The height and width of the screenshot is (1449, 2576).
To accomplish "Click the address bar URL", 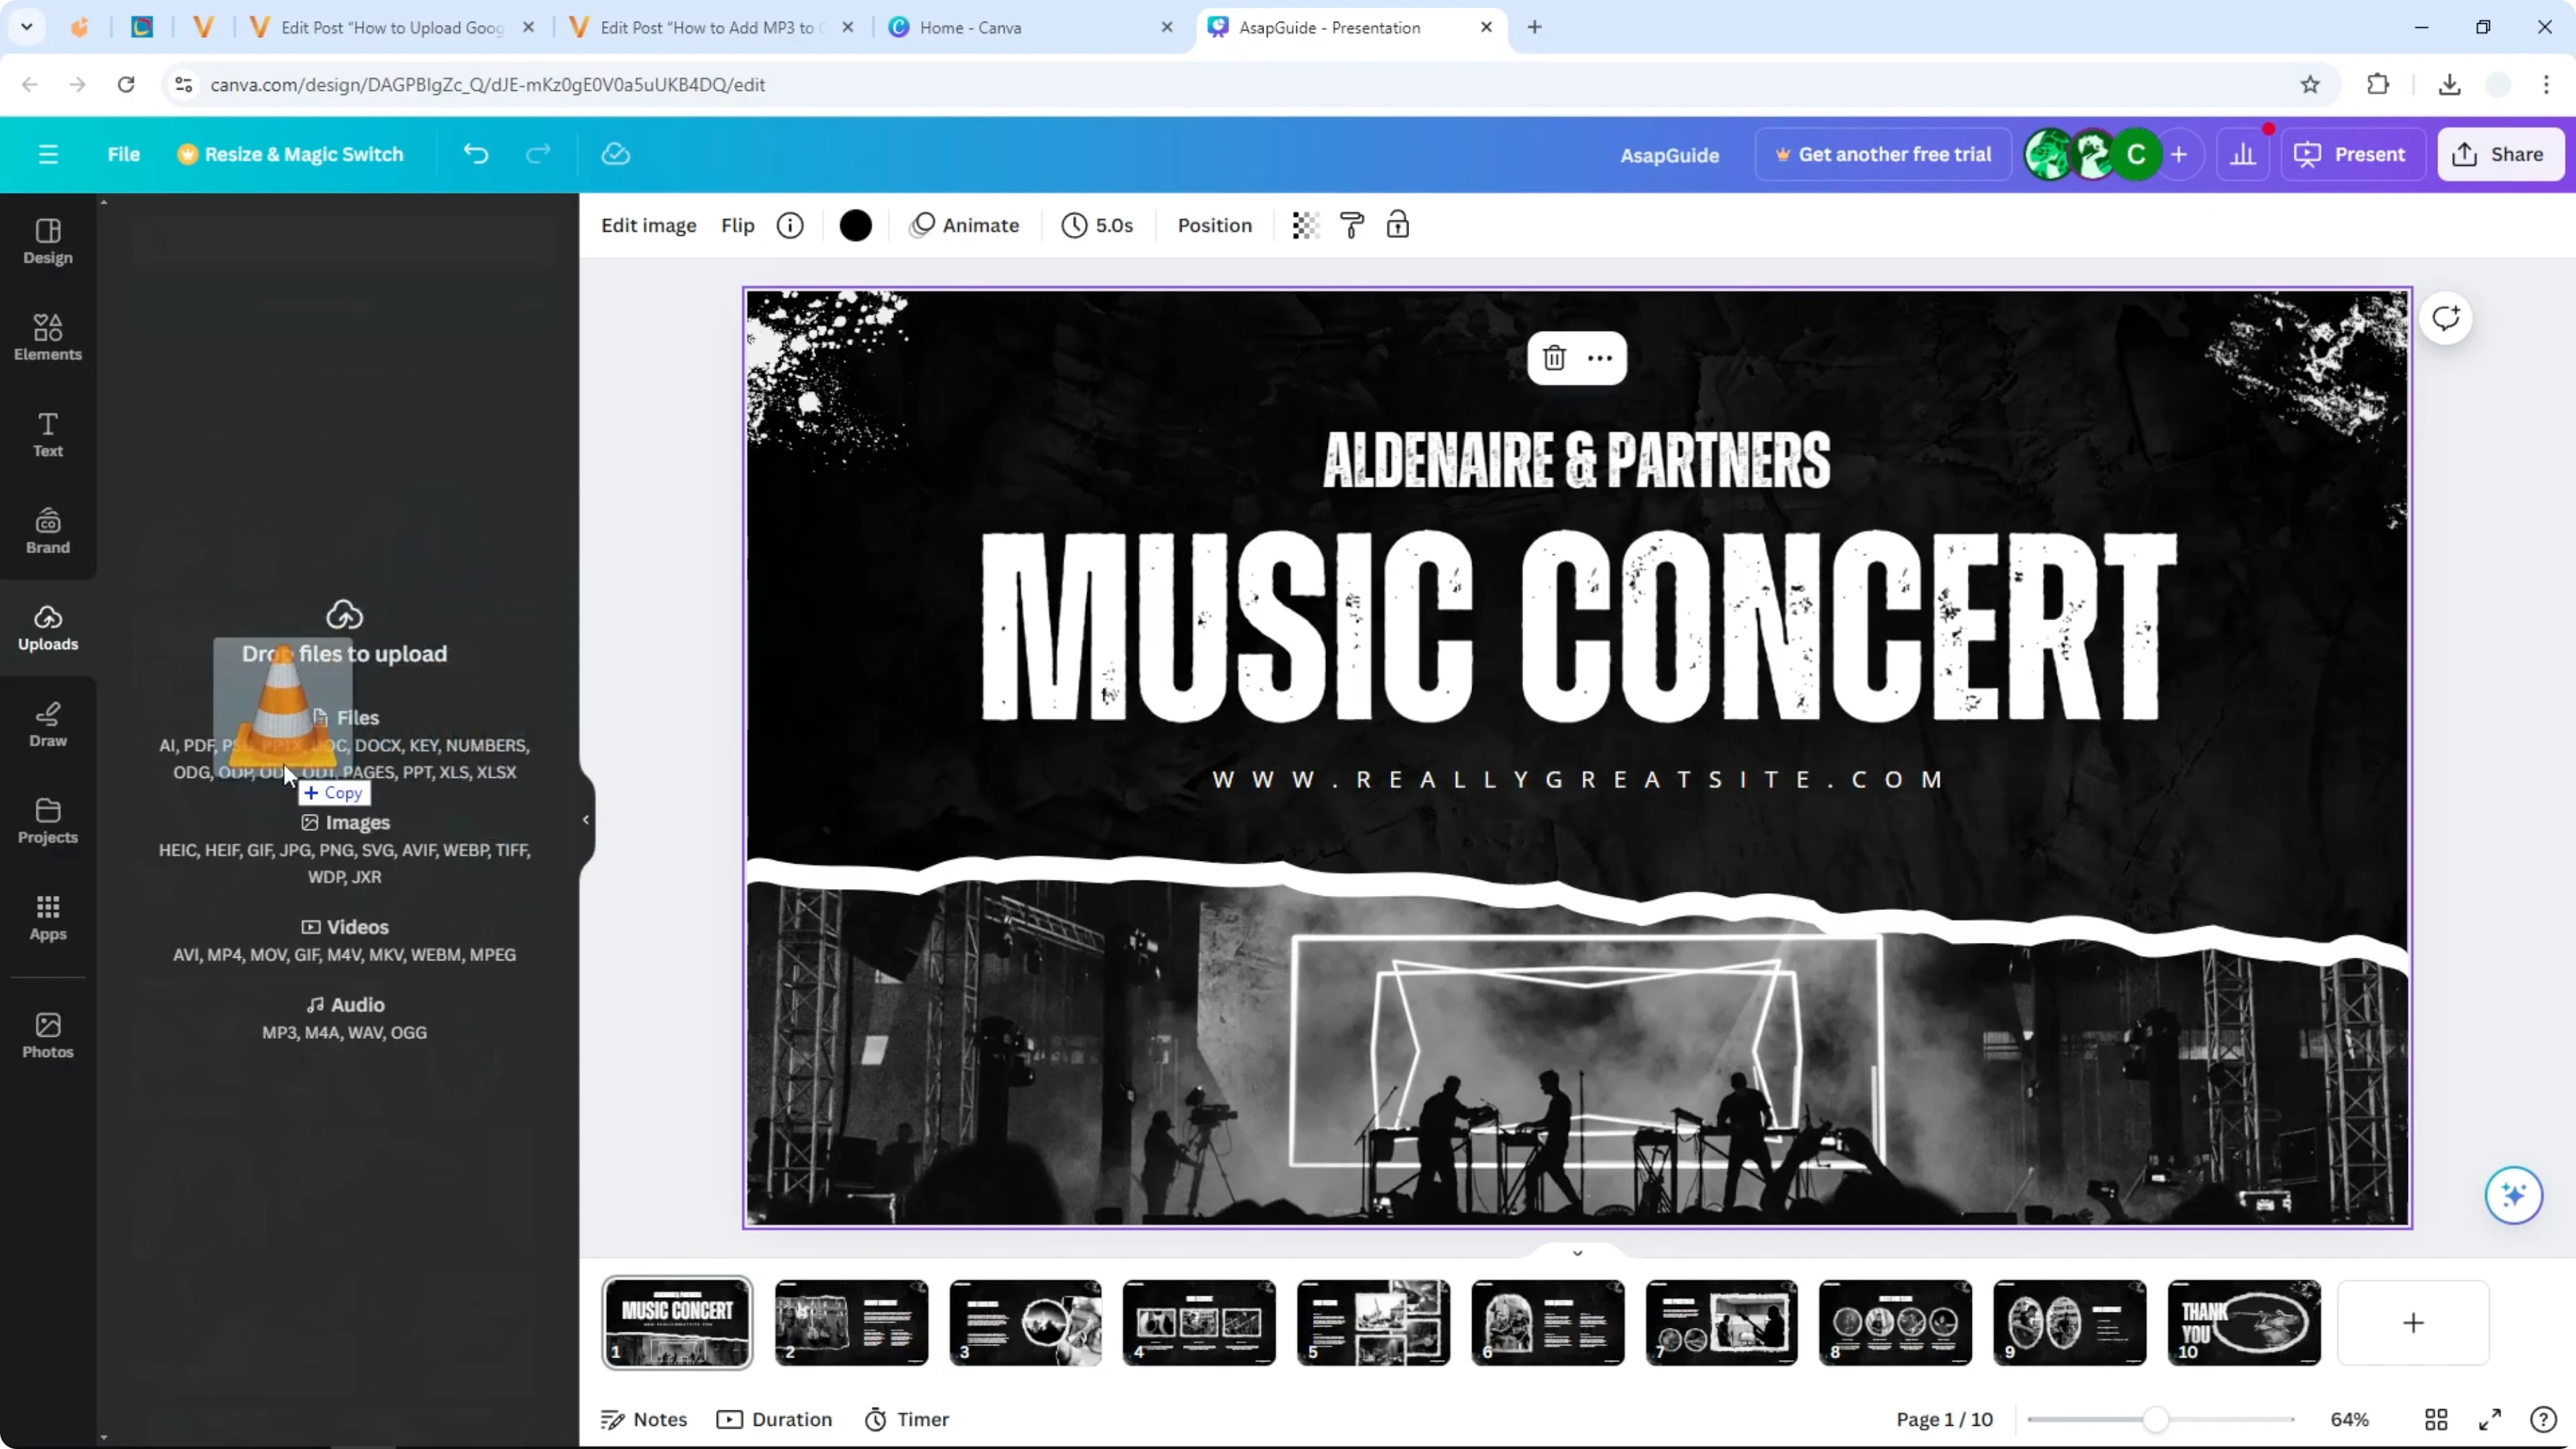I will 487,85.
